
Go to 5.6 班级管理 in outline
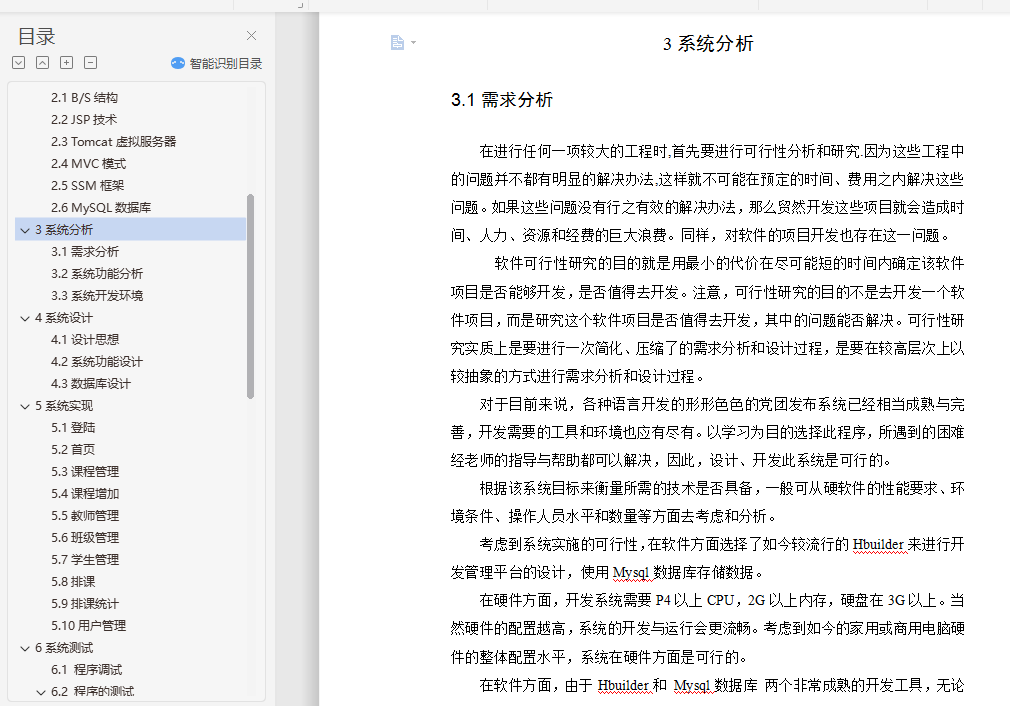click(x=85, y=538)
